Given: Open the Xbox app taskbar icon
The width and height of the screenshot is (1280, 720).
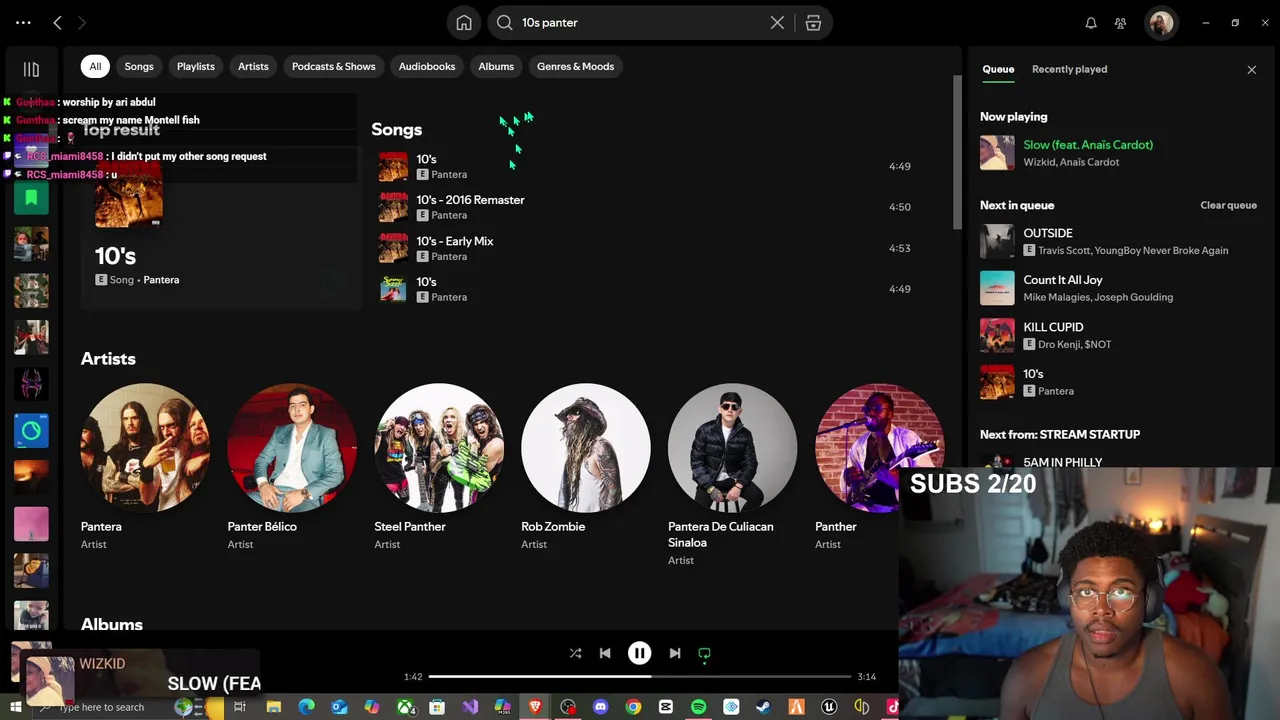Looking at the screenshot, I should 405,707.
